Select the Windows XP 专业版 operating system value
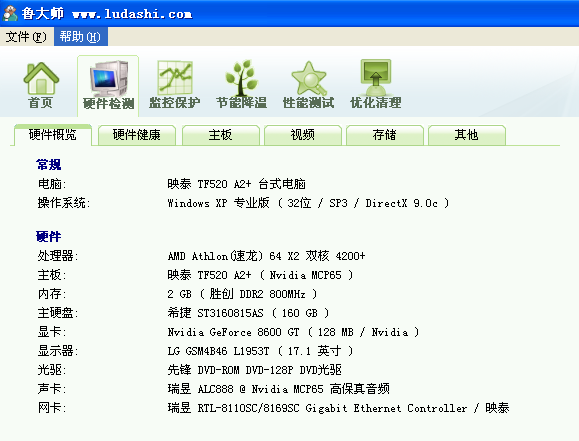This screenshot has width=579, height=441. tap(308, 203)
